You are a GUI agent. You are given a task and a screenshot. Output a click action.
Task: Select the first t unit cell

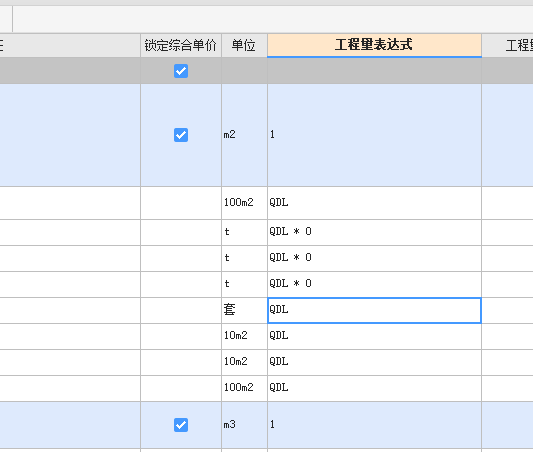(244, 232)
